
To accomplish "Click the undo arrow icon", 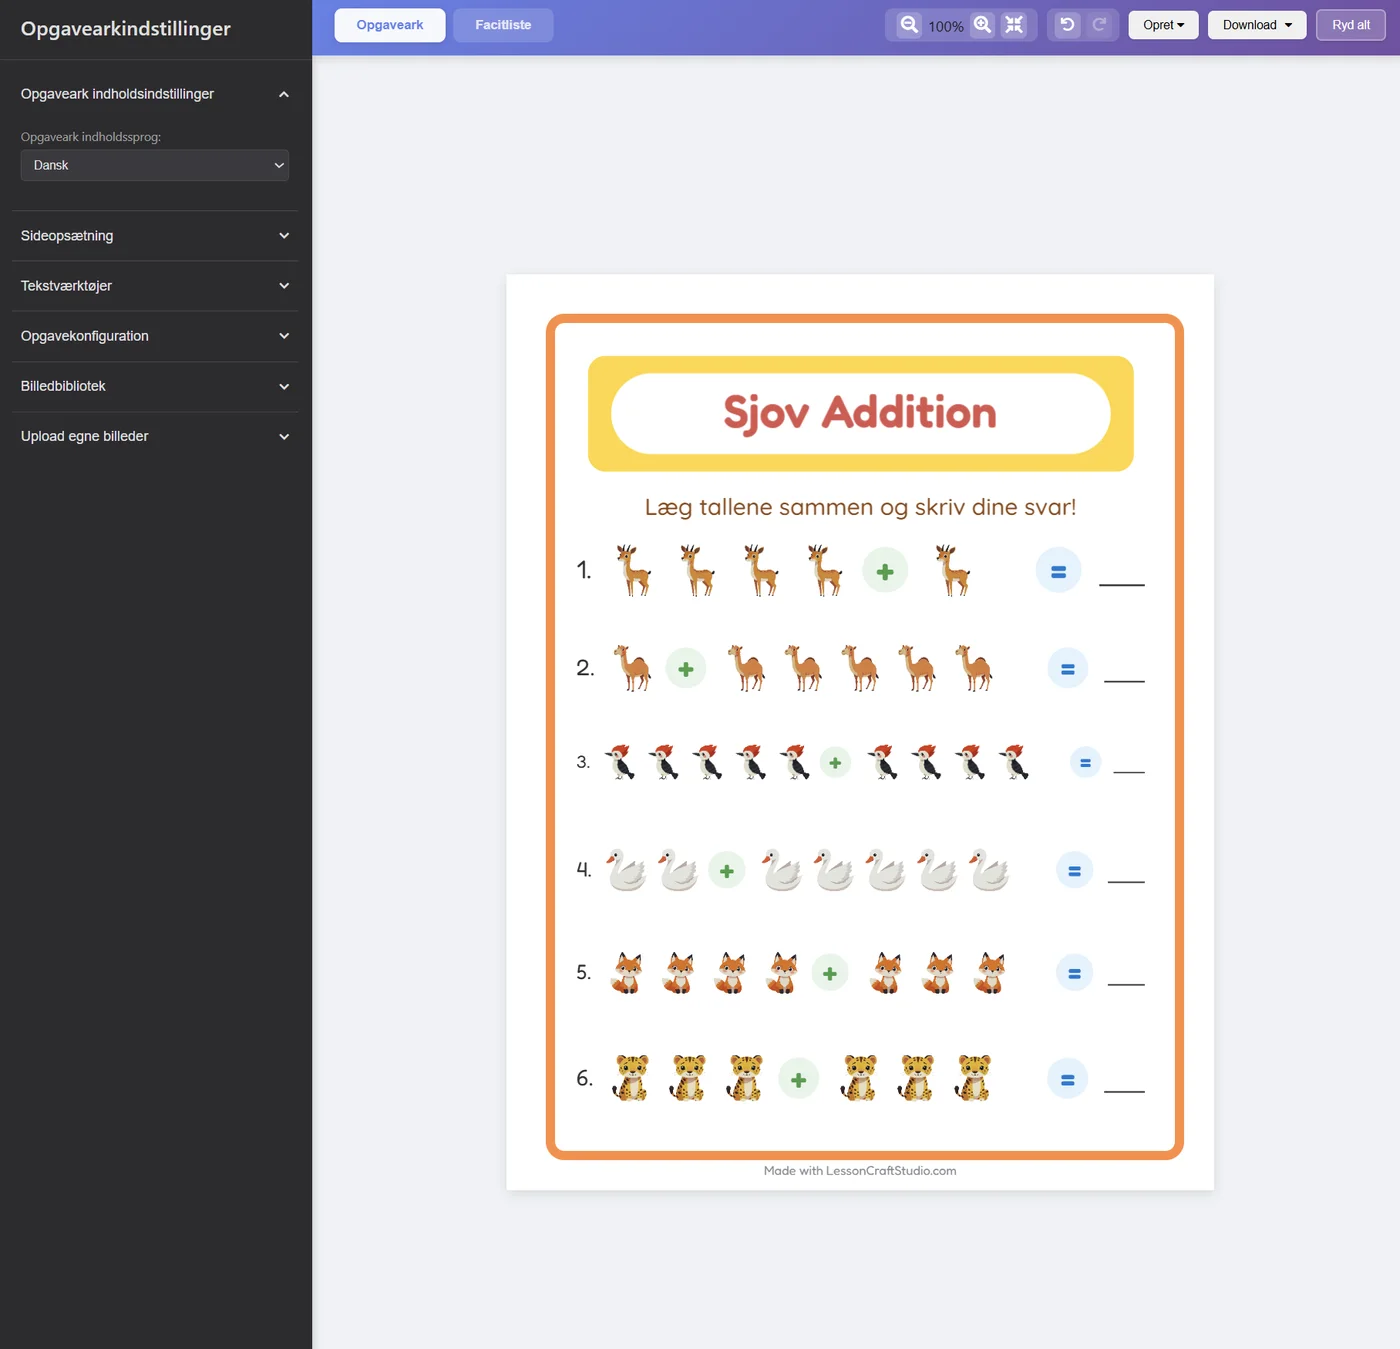I will coord(1067,25).
